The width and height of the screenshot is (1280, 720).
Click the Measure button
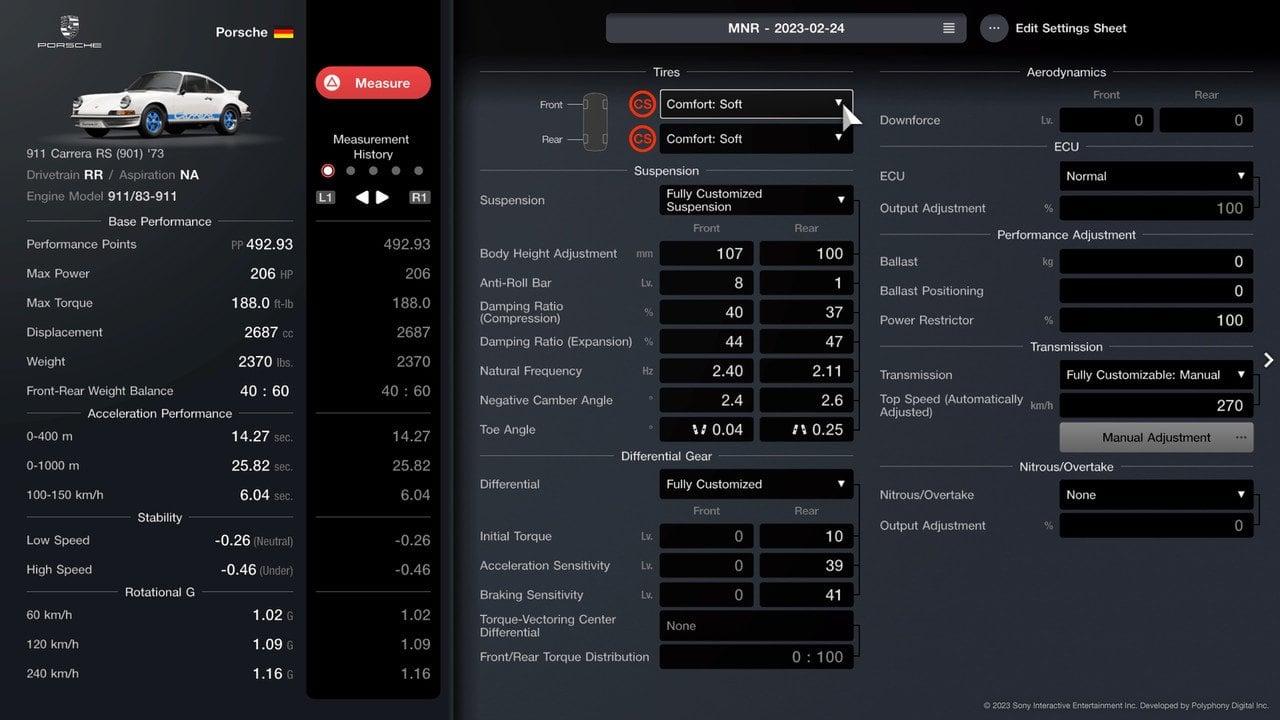pyautogui.click(x=373, y=83)
